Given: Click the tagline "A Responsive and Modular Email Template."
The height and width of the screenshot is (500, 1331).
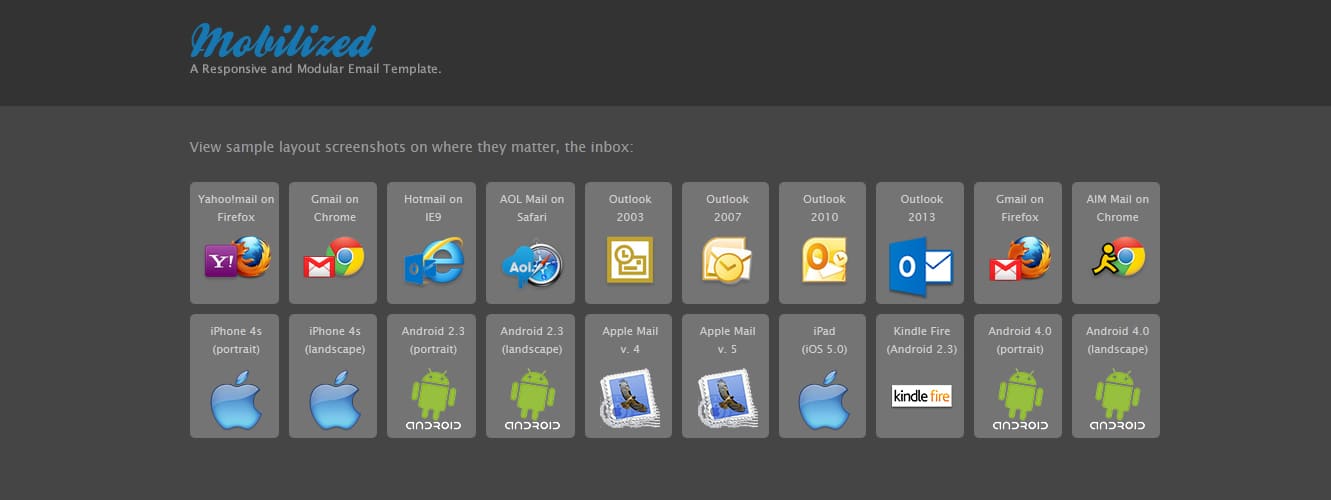Looking at the screenshot, I should (316, 69).
